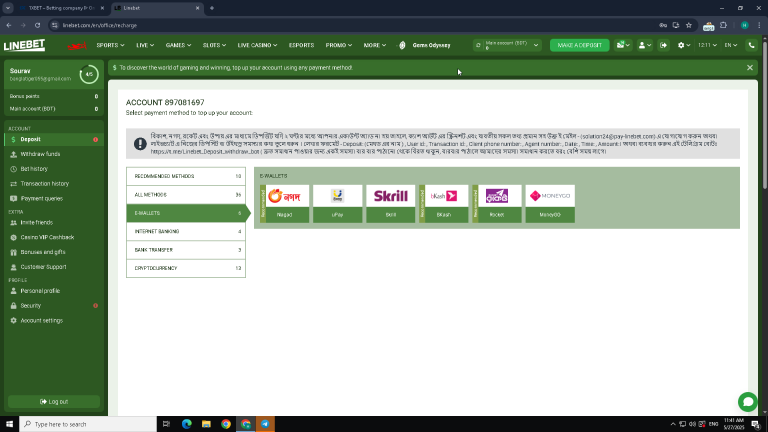
Task: Open Withdraw funds
Action: coord(54,154)
